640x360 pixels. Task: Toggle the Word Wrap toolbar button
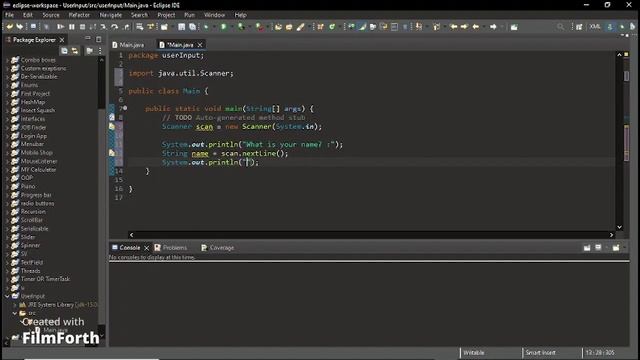(x=384, y=27)
